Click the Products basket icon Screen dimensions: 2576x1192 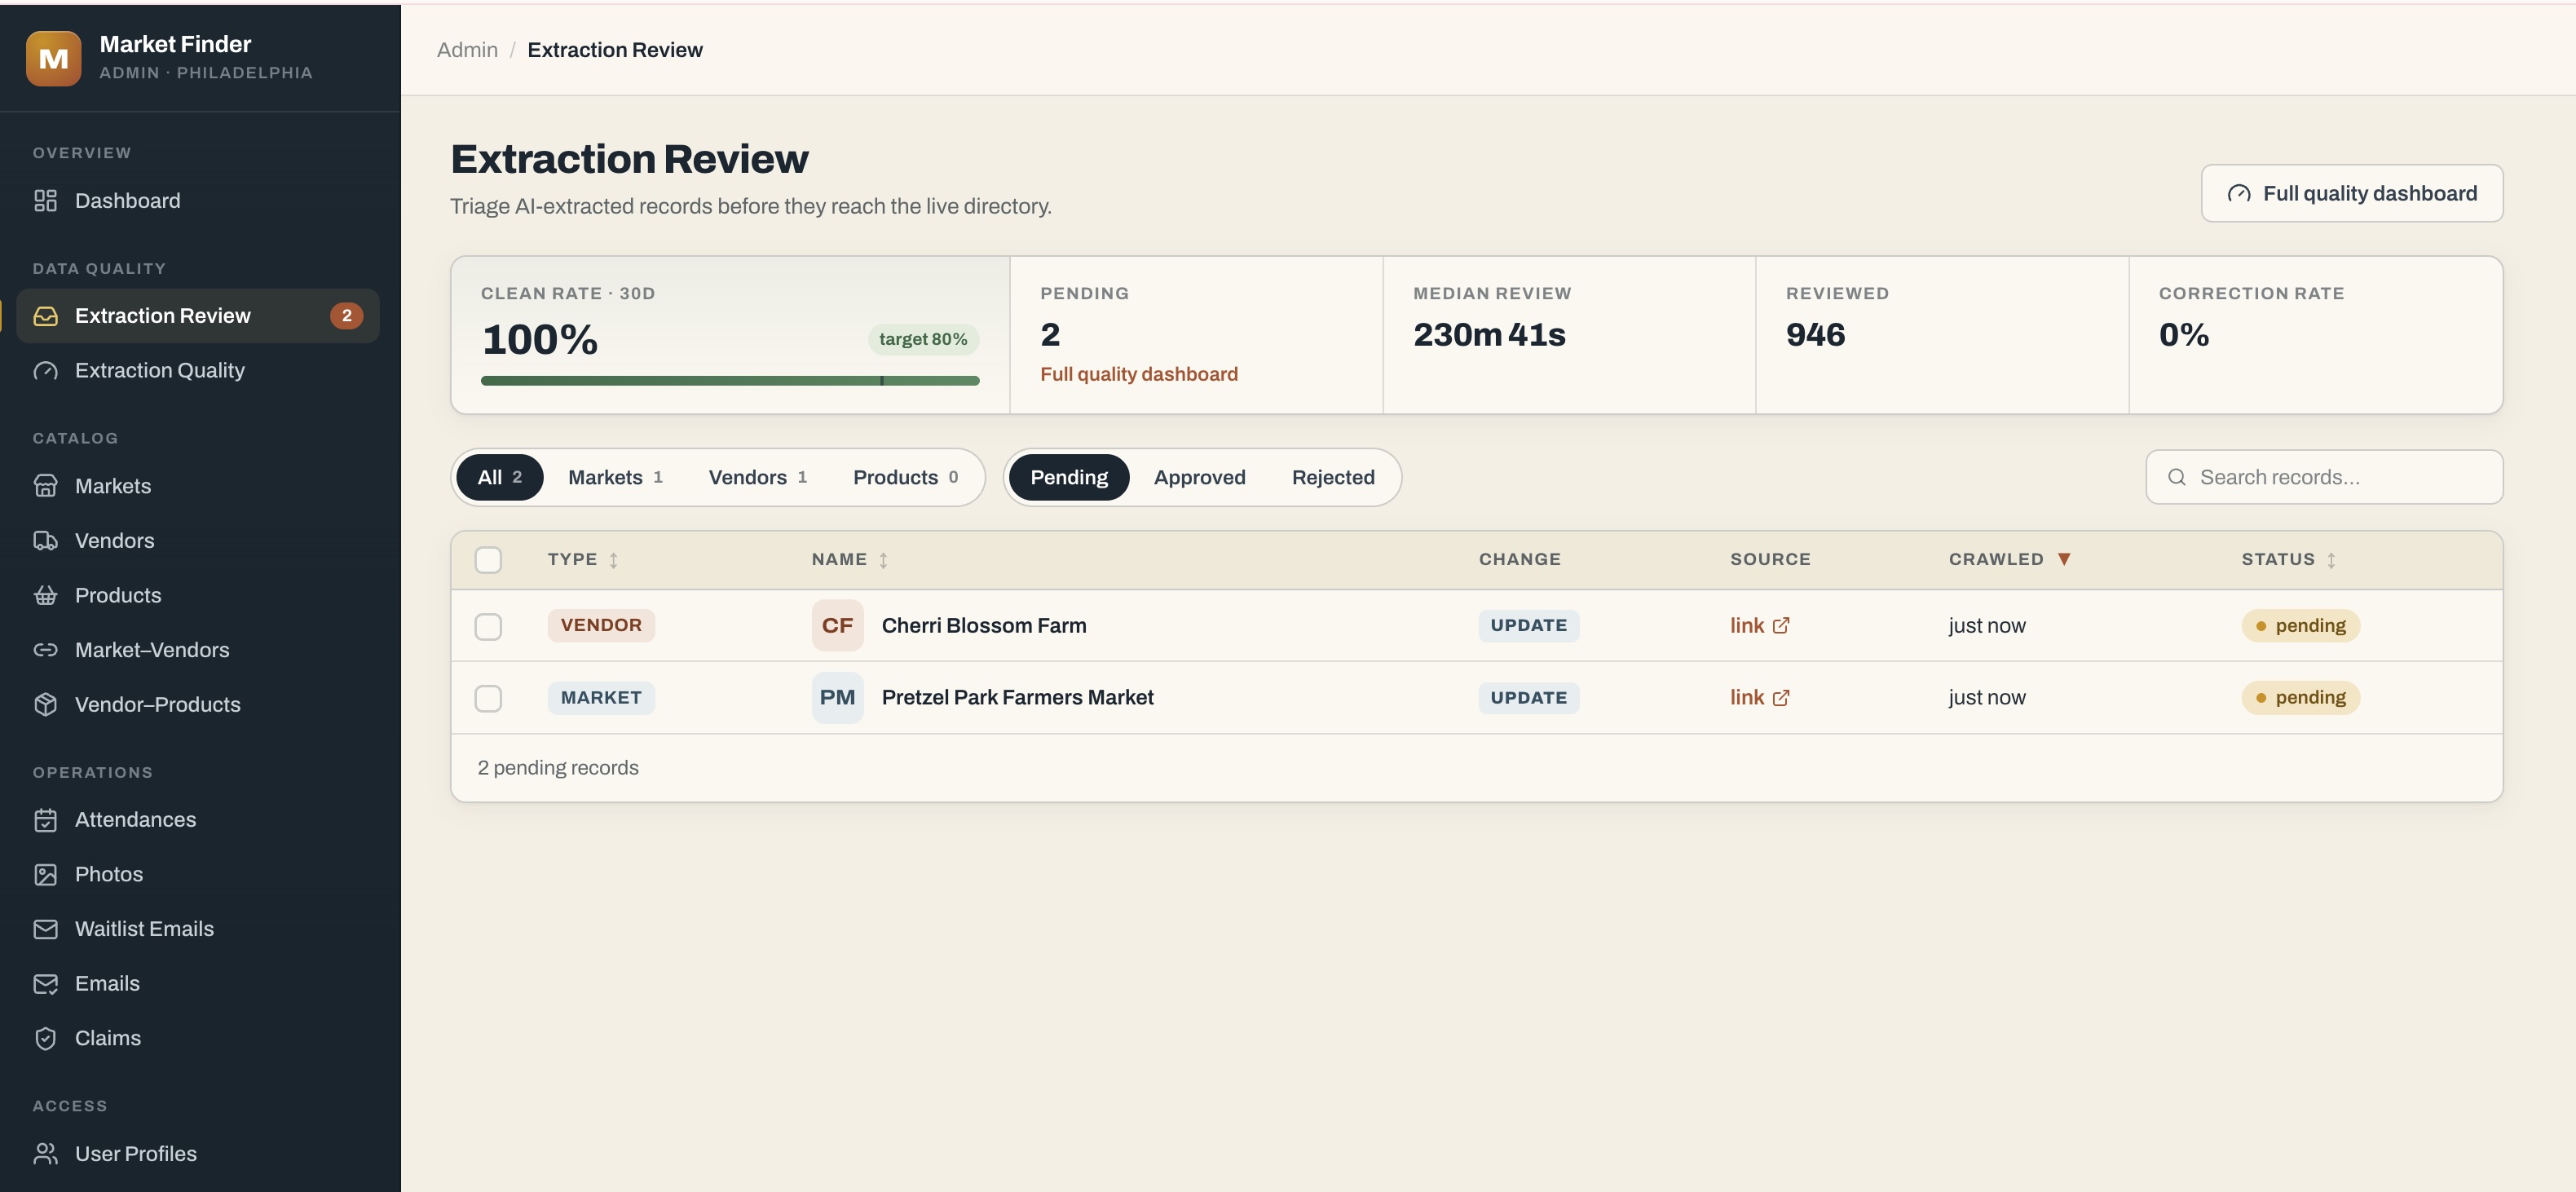45,596
